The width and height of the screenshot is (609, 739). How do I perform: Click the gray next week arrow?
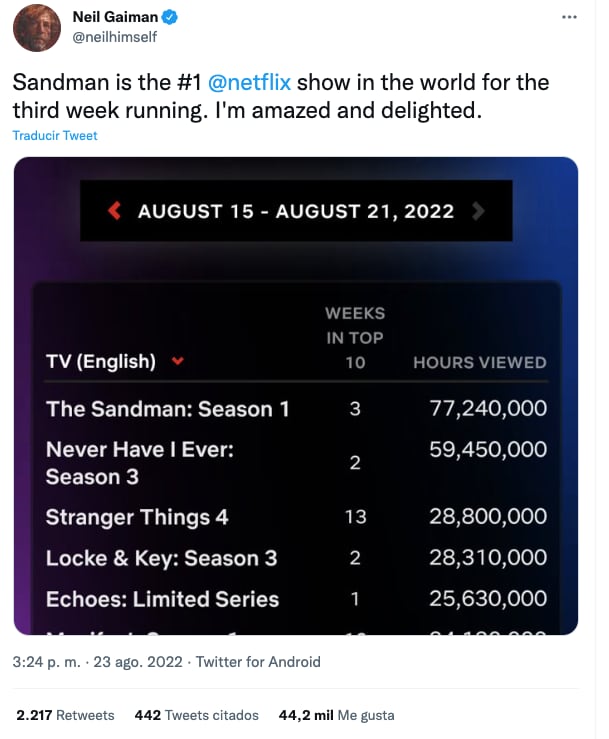pos(477,211)
